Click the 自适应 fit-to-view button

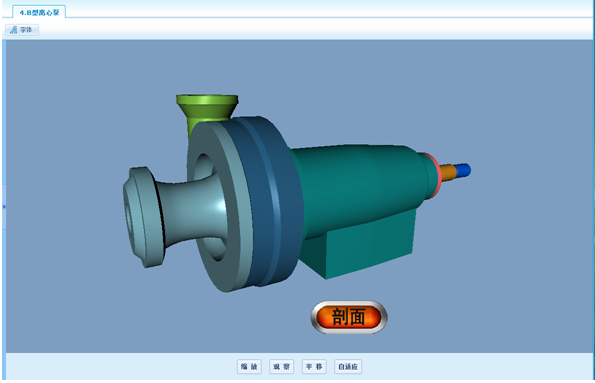coord(348,366)
